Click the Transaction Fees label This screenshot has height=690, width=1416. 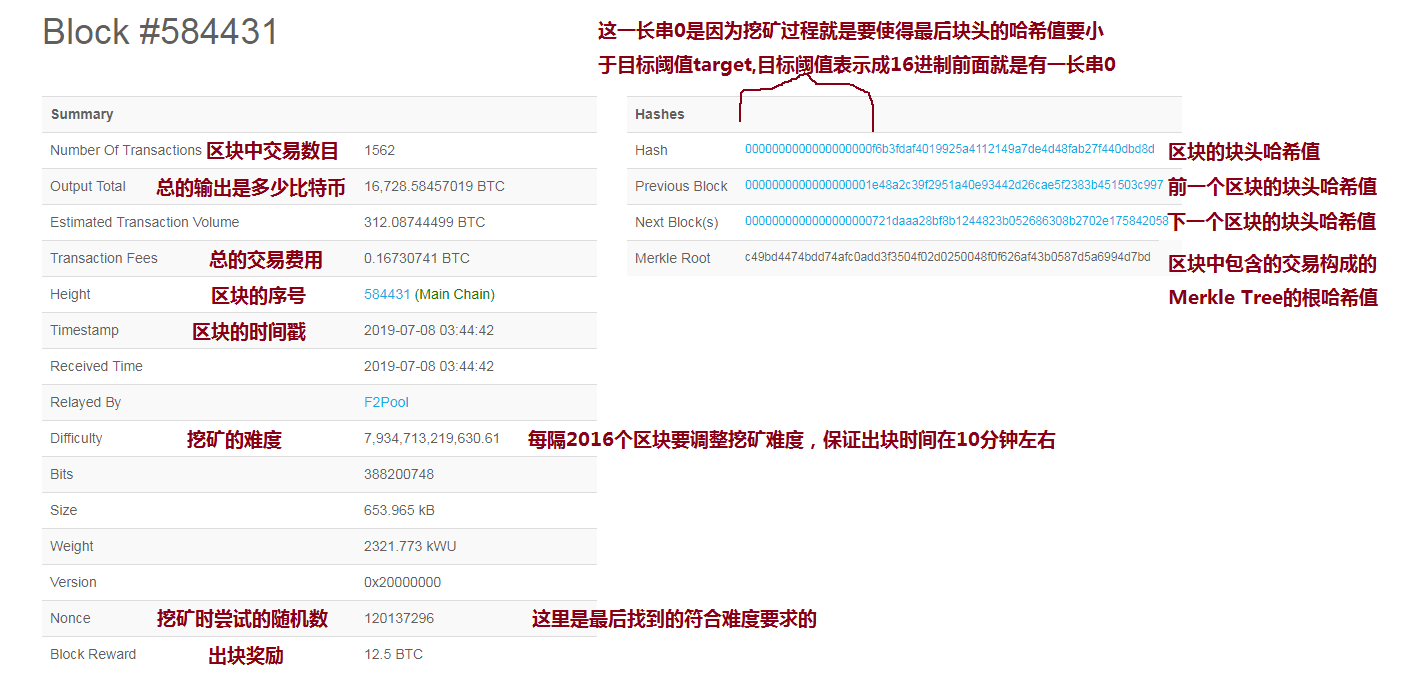coord(104,258)
